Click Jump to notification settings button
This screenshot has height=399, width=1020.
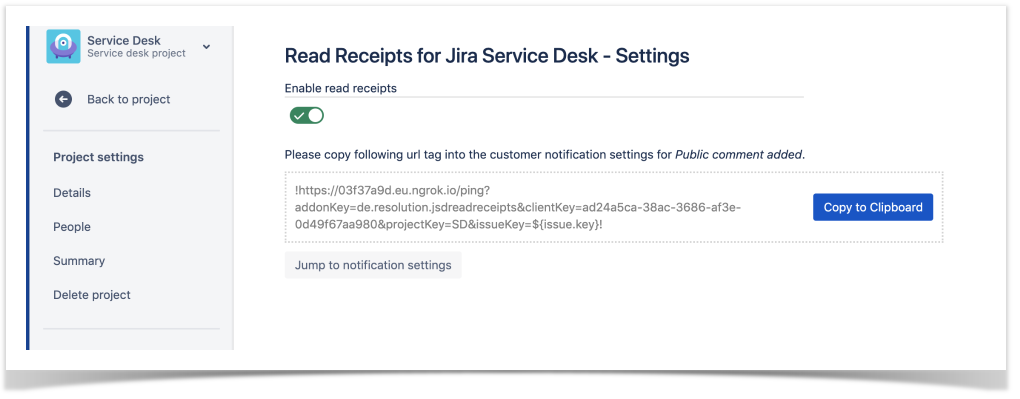pos(373,265)
